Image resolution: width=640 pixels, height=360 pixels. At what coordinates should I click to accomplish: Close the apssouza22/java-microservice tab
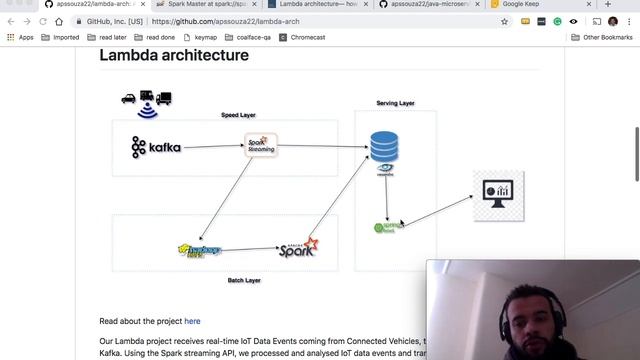(477, 4)
